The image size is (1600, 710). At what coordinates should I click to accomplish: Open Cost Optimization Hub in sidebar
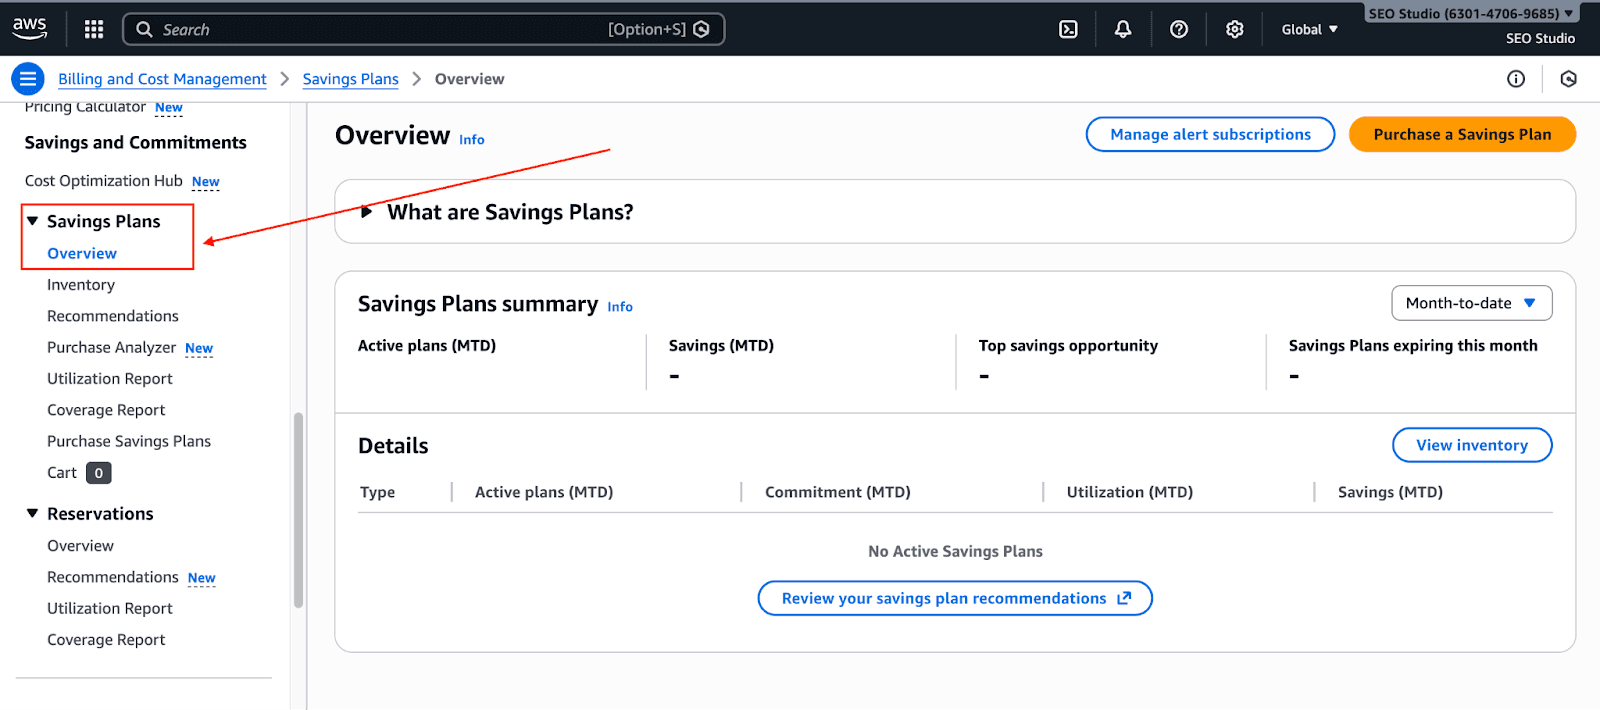click(104, 181)
